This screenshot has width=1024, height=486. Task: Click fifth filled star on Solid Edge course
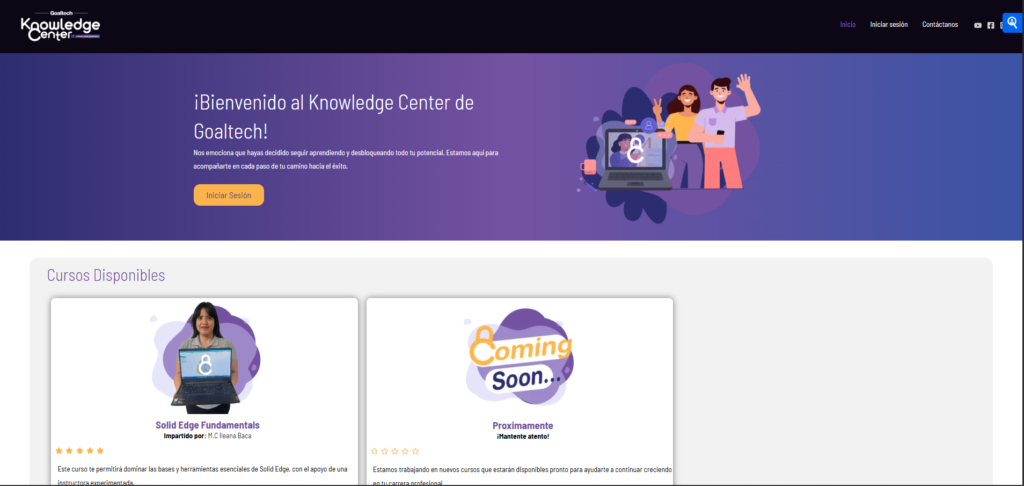point(99,451)
